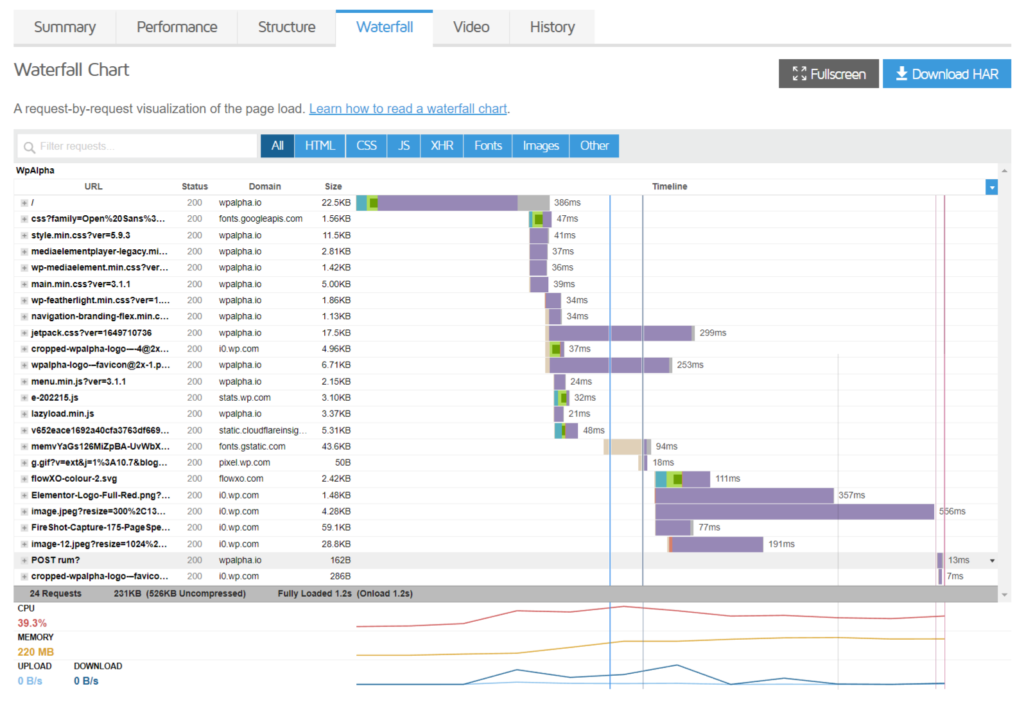Expand the wp-featherlight.min.css request
Image resolution: width=1024 pixels, height=722 pixels.
[24, 301]
